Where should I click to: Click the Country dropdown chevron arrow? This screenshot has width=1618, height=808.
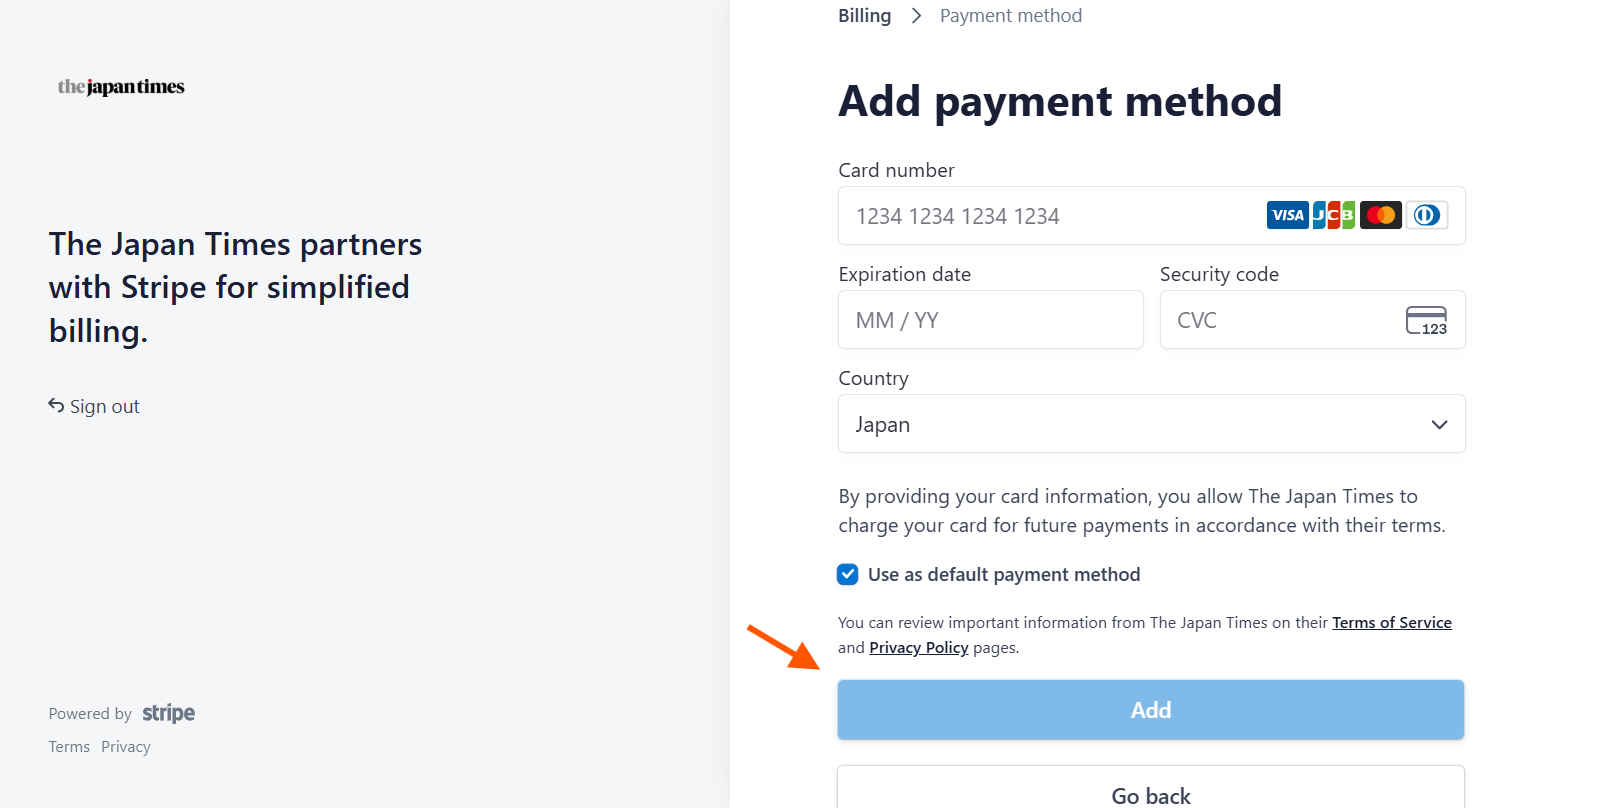[x=1439, y=424]
